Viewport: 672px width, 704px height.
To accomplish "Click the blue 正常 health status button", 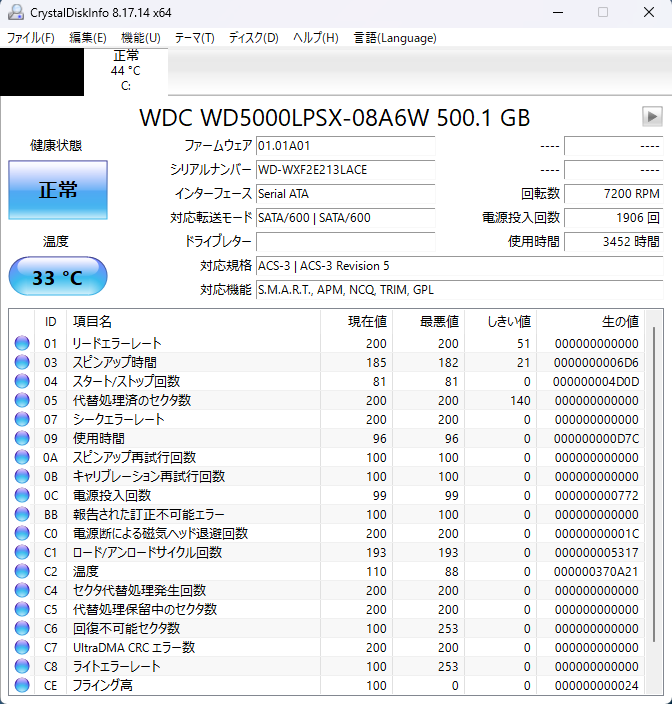I will coord(58,190).
